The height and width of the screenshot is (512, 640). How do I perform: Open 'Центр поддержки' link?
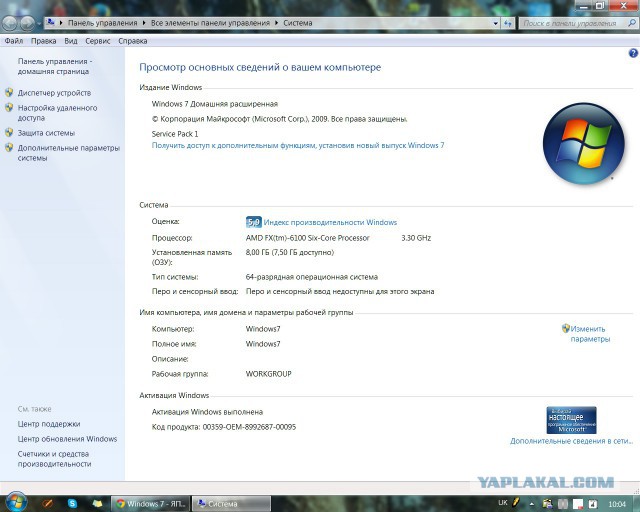tap(49, 424)
